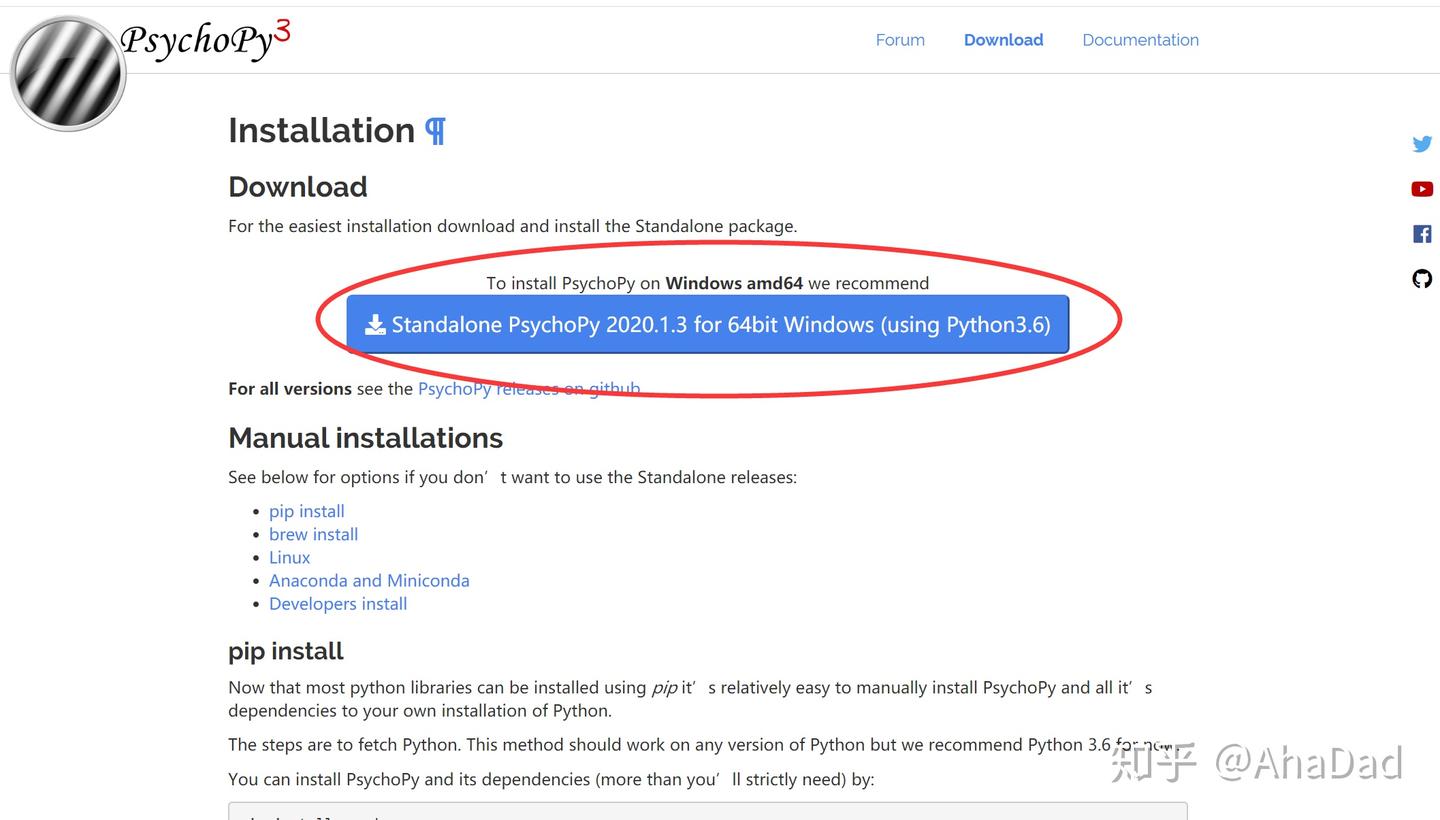Go to the Download nav item

pyautogui.click(x=1003, y=40)
